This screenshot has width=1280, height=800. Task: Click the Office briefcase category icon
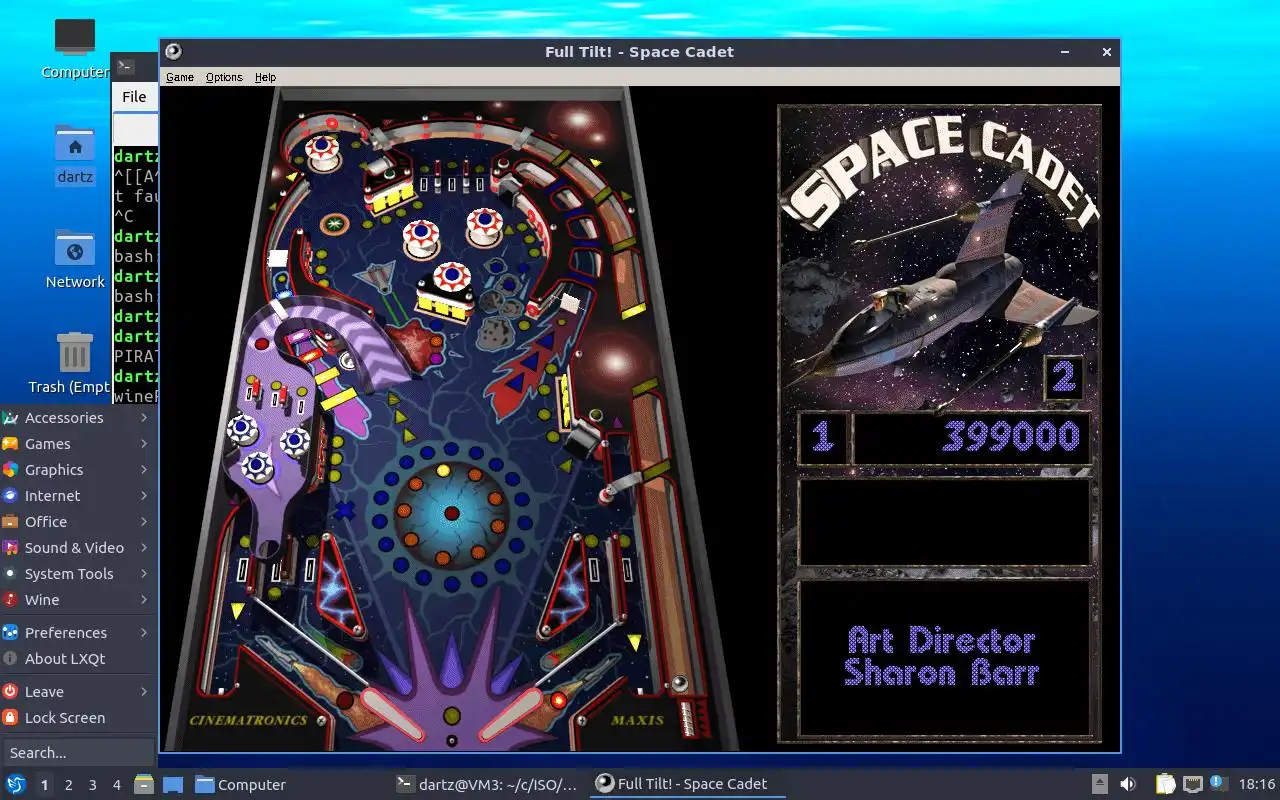(10, 522)
